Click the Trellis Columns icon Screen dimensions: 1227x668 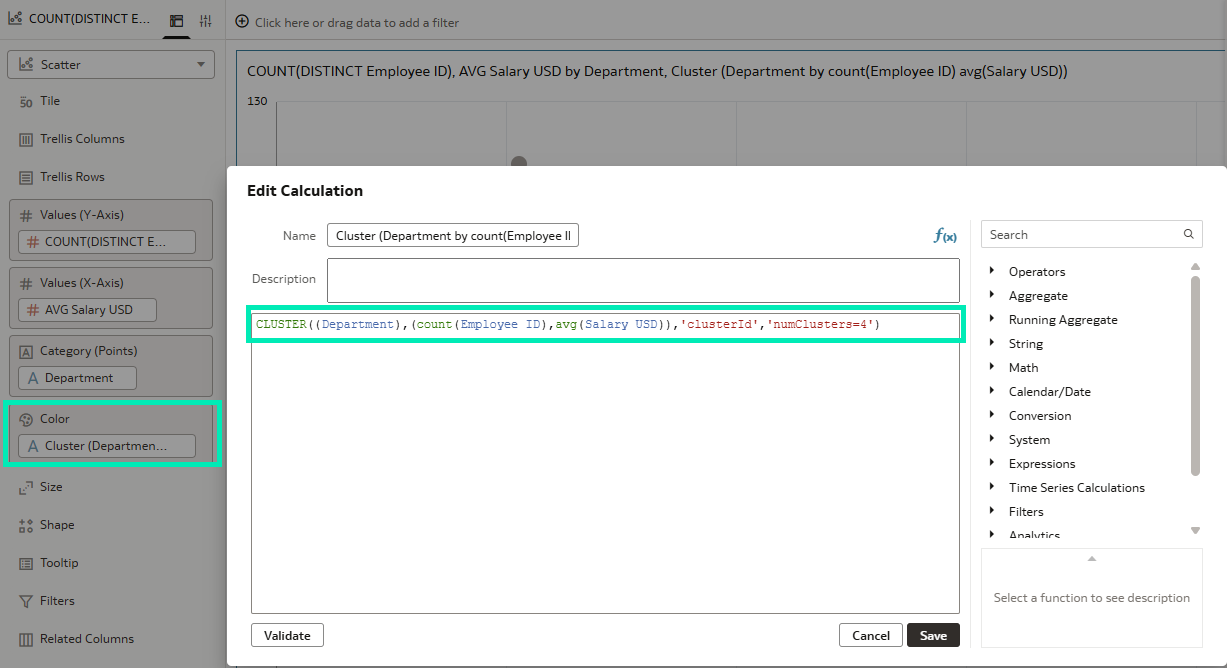click(28, 138)
